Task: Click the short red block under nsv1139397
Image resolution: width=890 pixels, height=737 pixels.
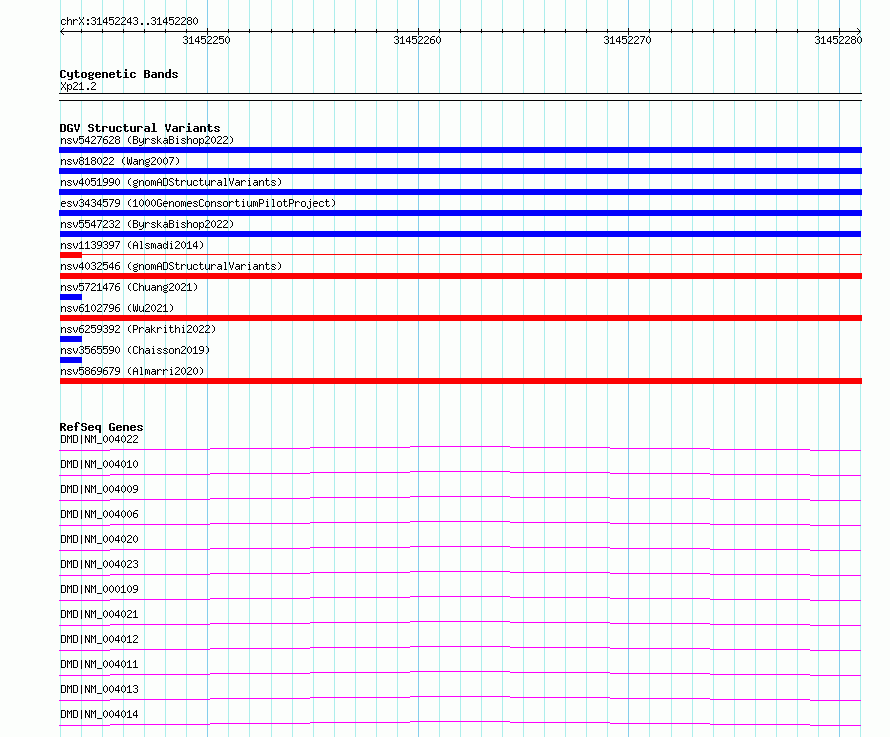Action: (x=71, y=255)
